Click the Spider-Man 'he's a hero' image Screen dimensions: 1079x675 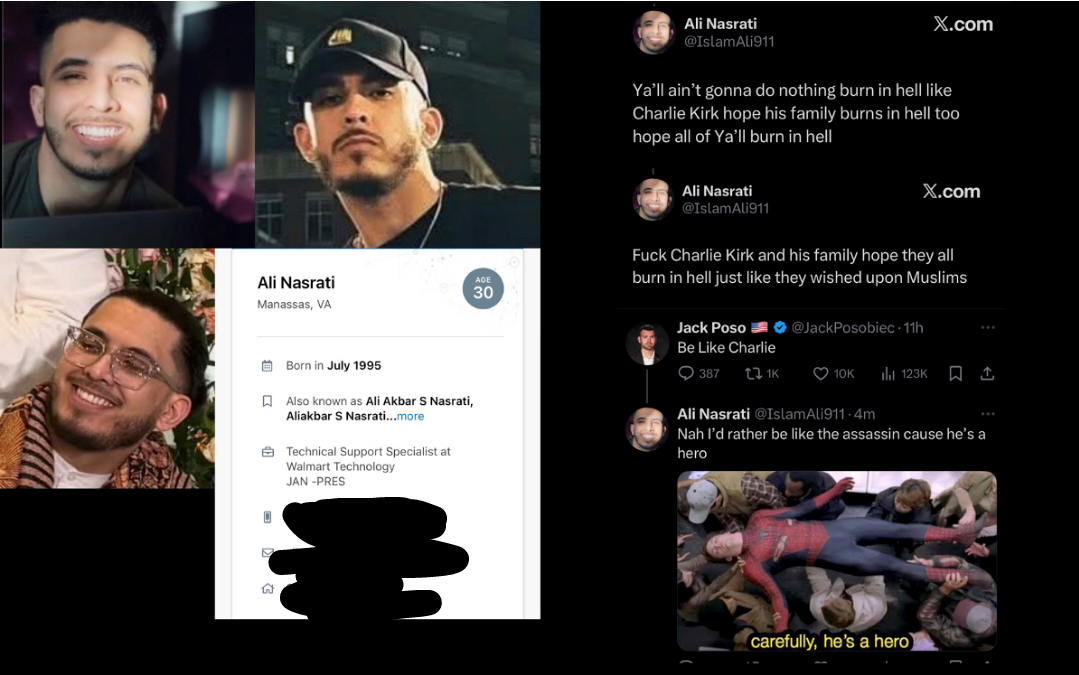836,561
